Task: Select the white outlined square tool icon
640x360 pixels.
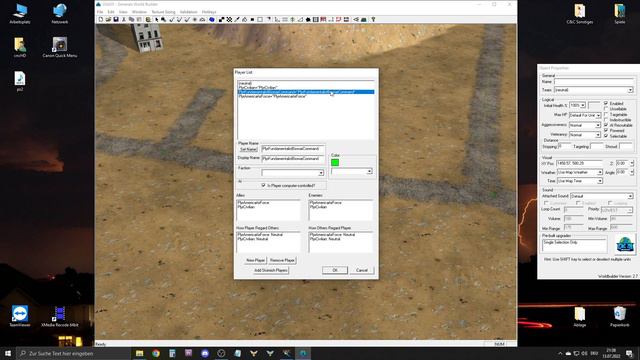Action: (260, 19)
